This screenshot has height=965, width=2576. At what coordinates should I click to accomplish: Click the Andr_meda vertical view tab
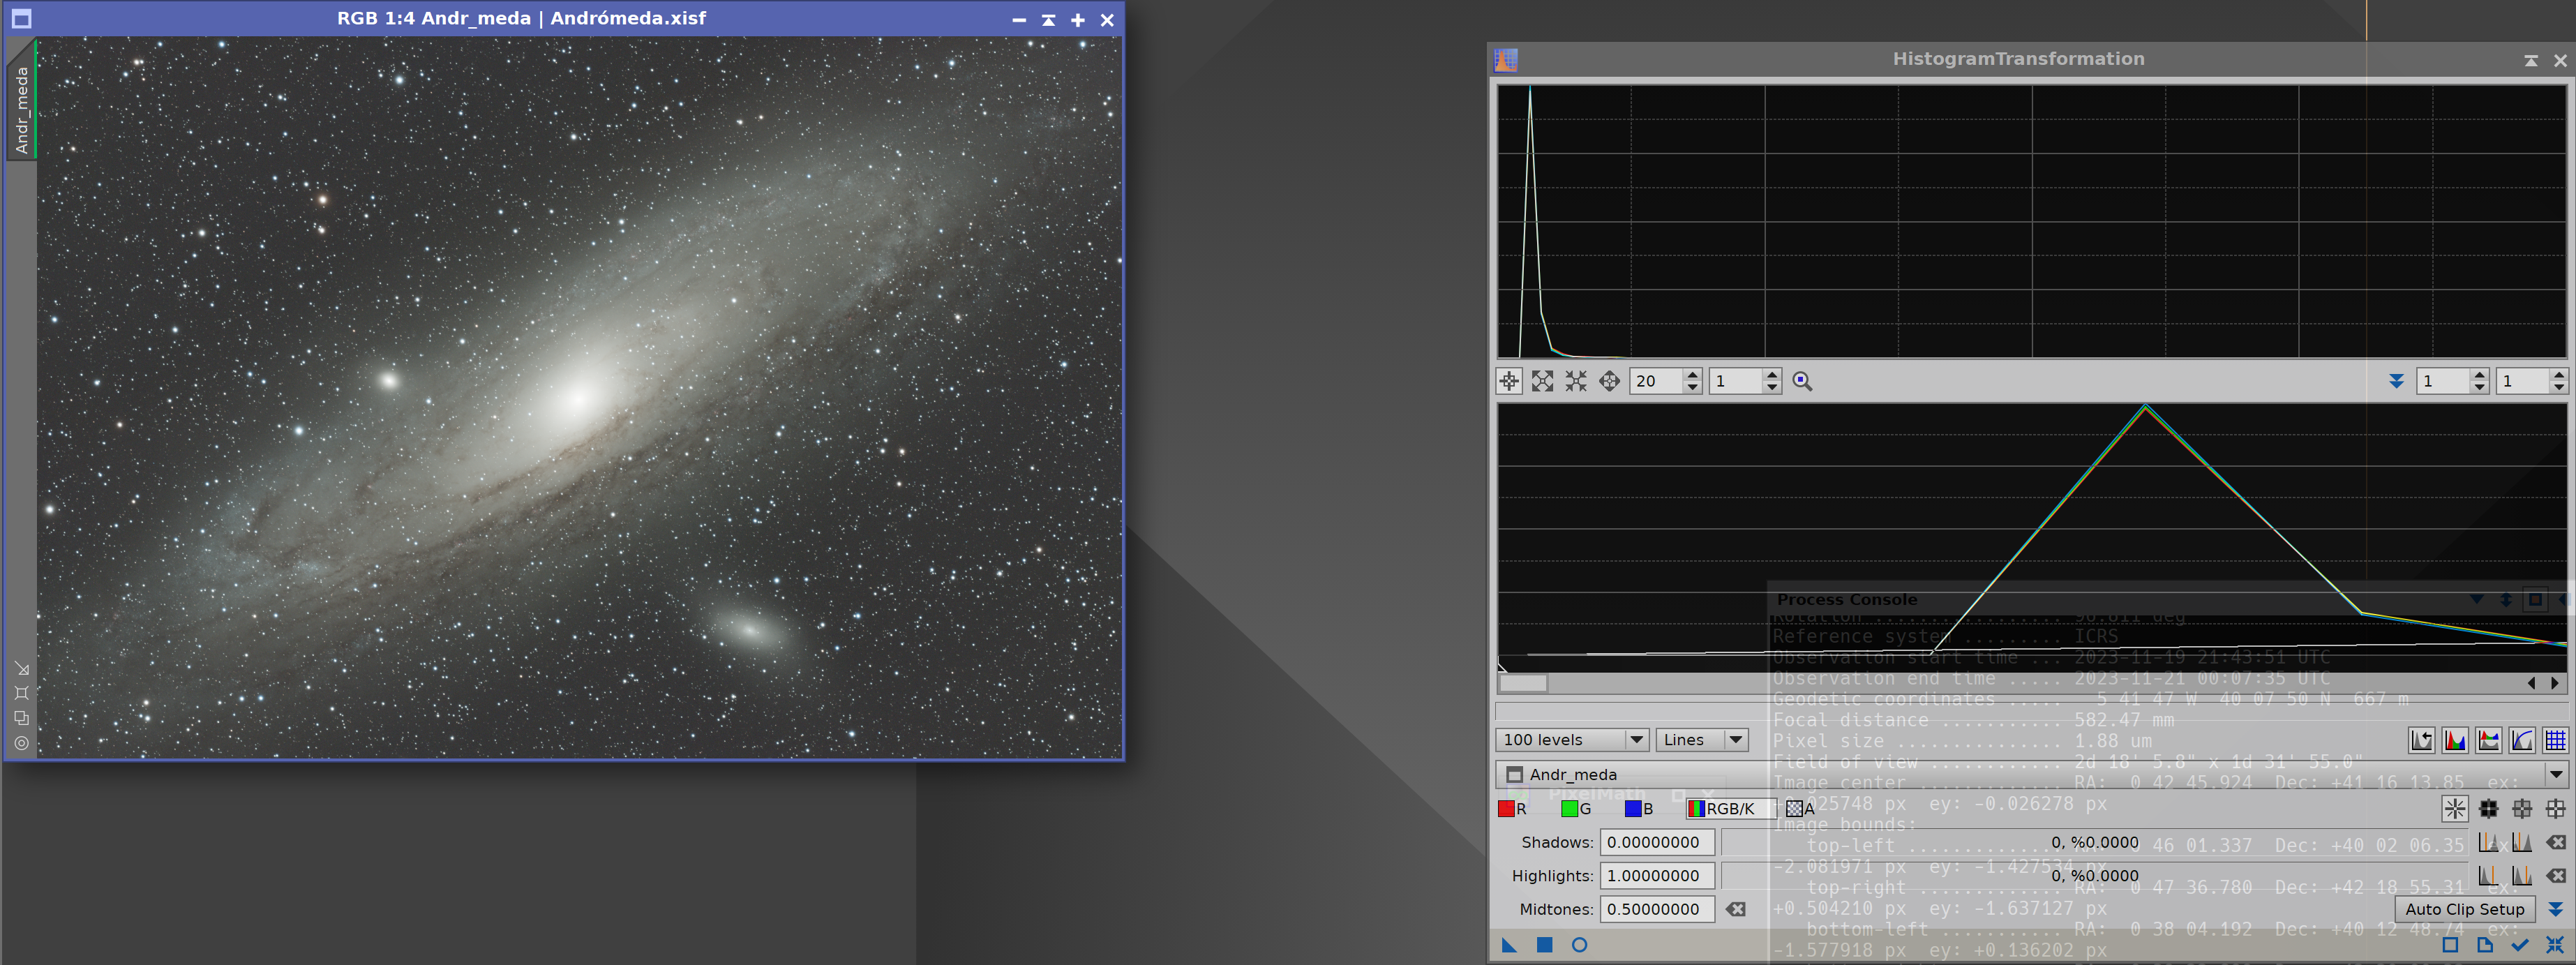pos(21,110)
